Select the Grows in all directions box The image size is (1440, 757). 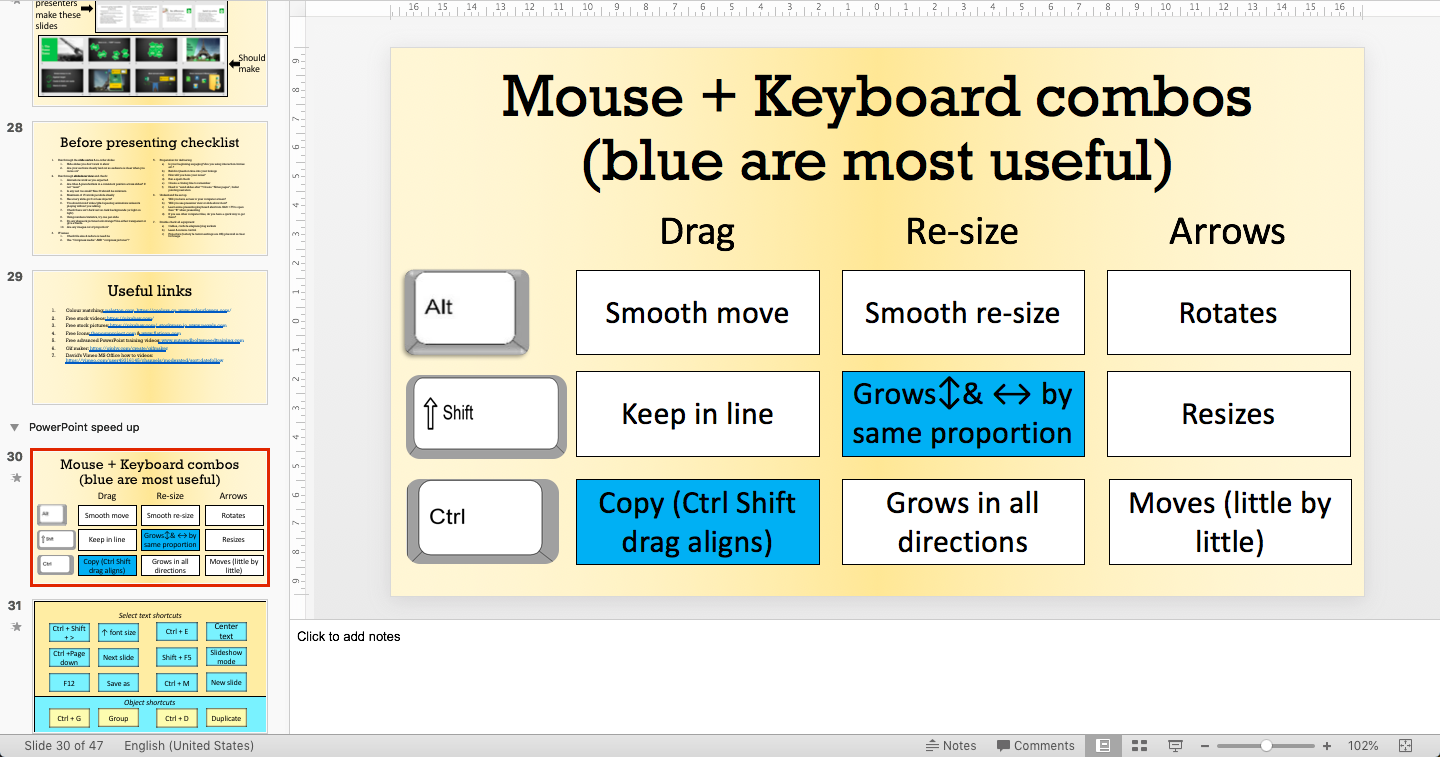[963, 522]
